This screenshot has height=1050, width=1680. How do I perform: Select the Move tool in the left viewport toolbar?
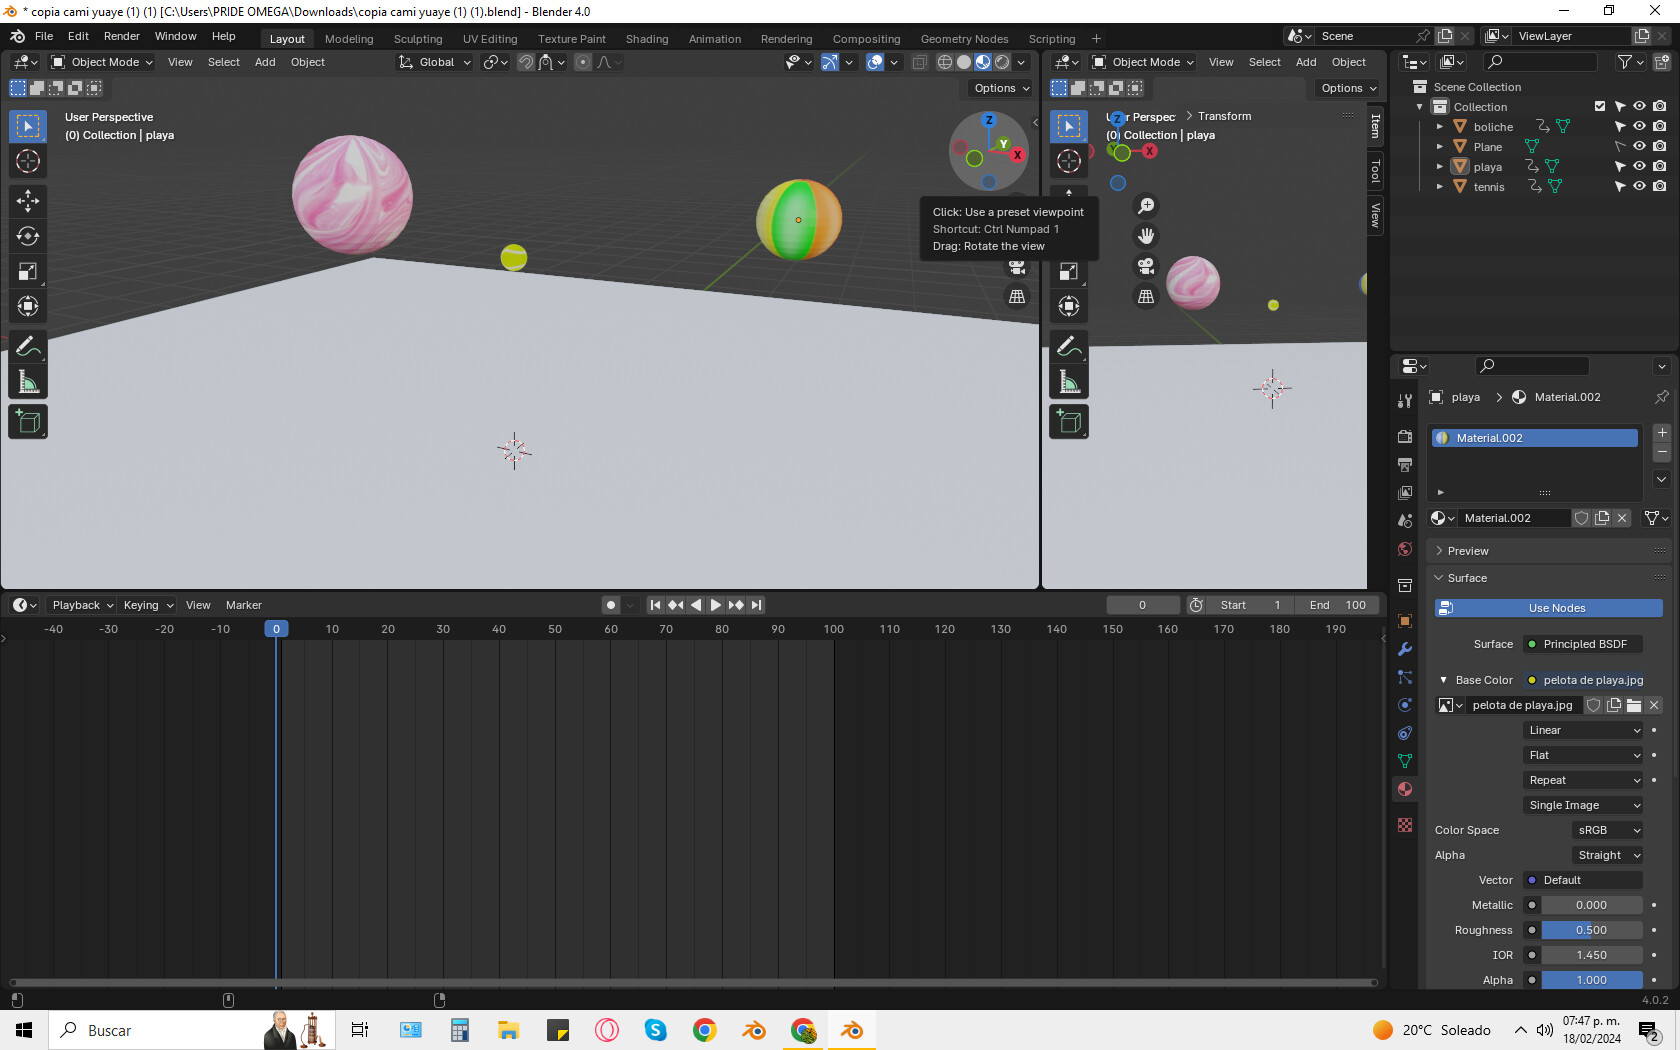[x=28, y=201]
